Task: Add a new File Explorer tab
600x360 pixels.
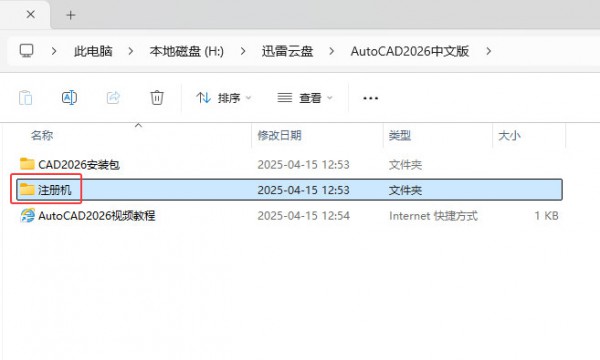Action: click(x=70, y=15)
